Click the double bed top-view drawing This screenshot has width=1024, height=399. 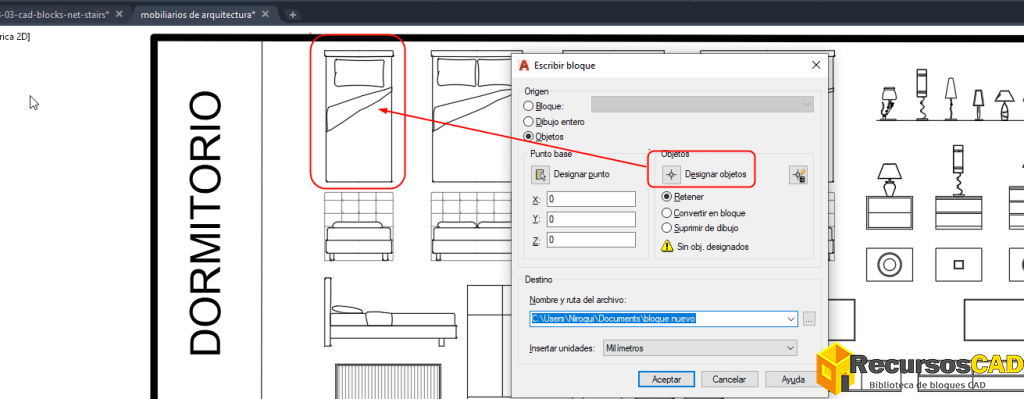tap(472, 116)
